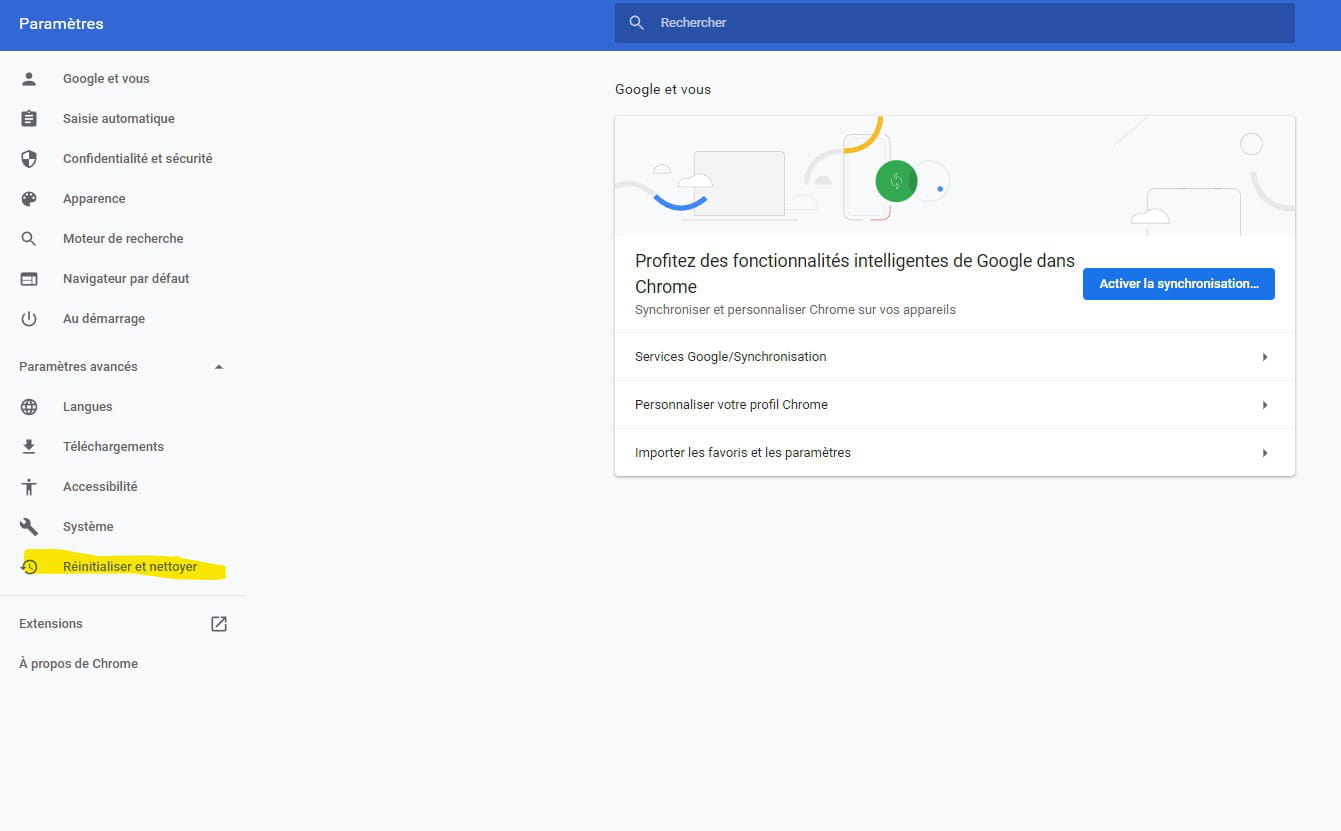1341x831 pixels.
Task: Click Activer la synchronisation button
Action: [x=1178, y=284]
